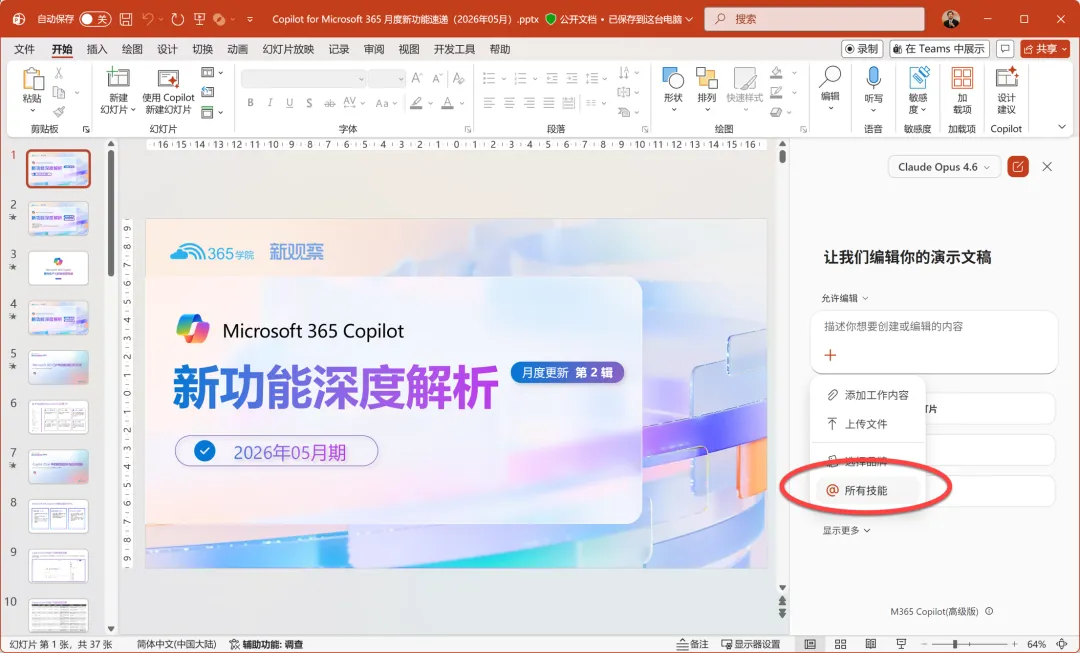Click the Redo icon in title bar
The image size is (1080, 653).
[x=178, y=19]
